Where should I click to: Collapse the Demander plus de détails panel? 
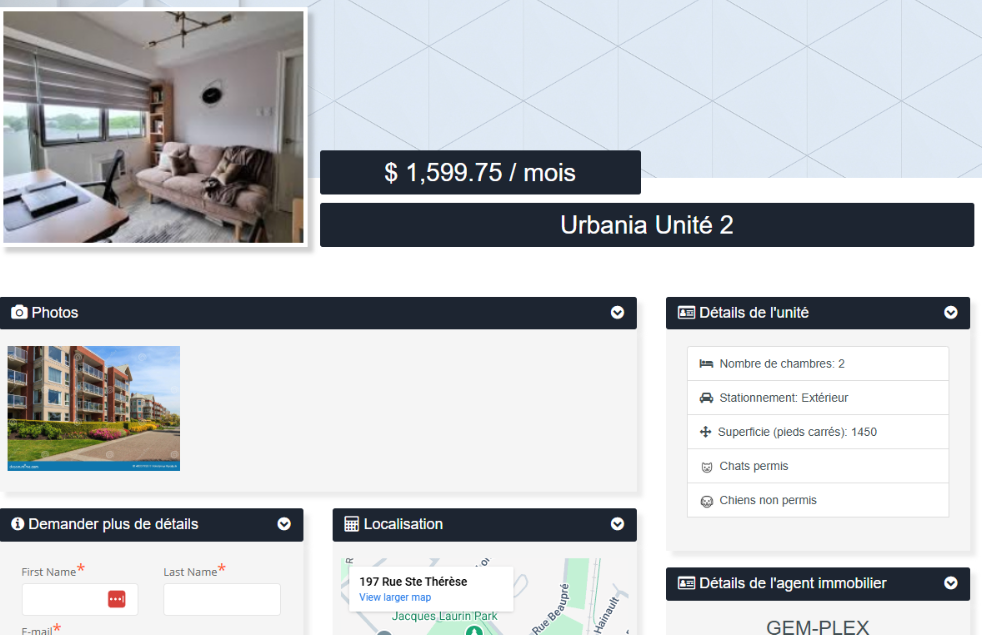284,524
